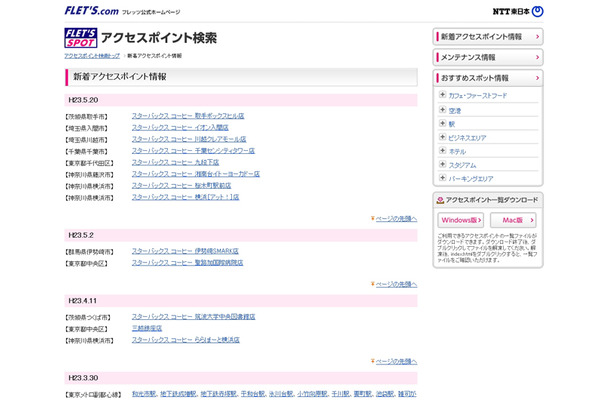Click ページの先頭へ under the H23.5.2 section
The height and width of the screenshot is (400, 610).
click(394, 285)
